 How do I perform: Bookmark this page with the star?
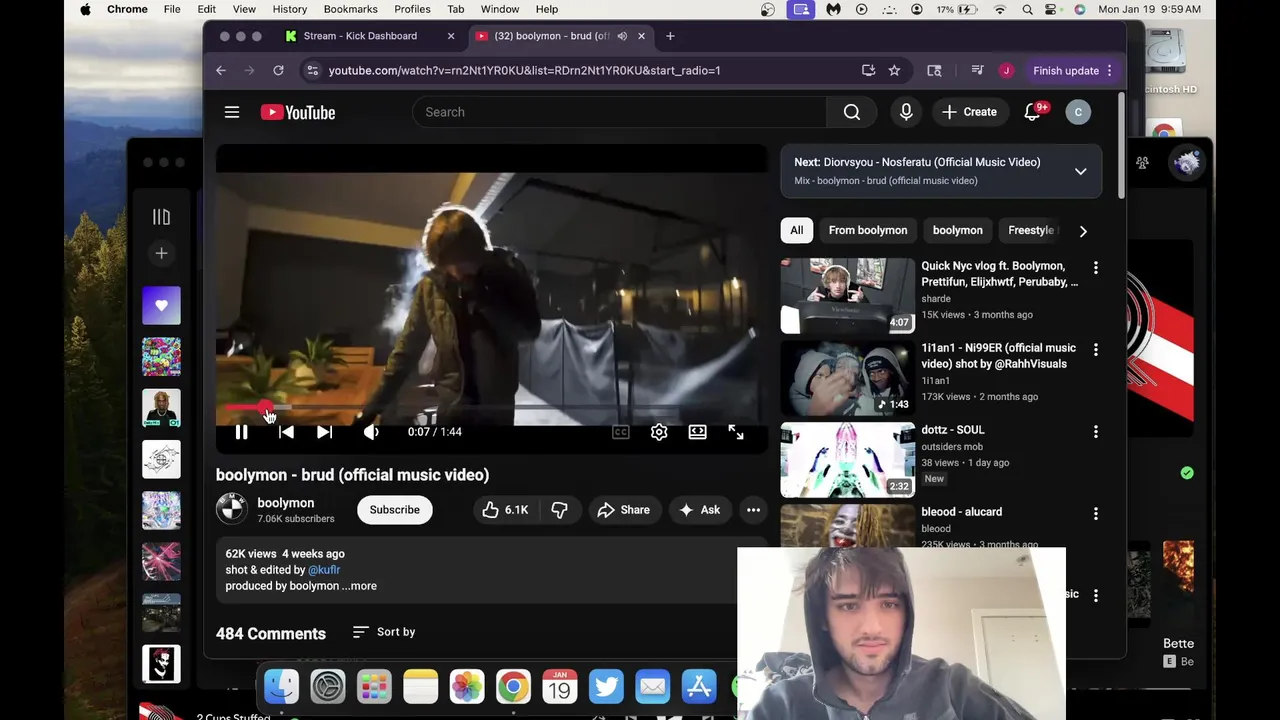coord(894,71)
